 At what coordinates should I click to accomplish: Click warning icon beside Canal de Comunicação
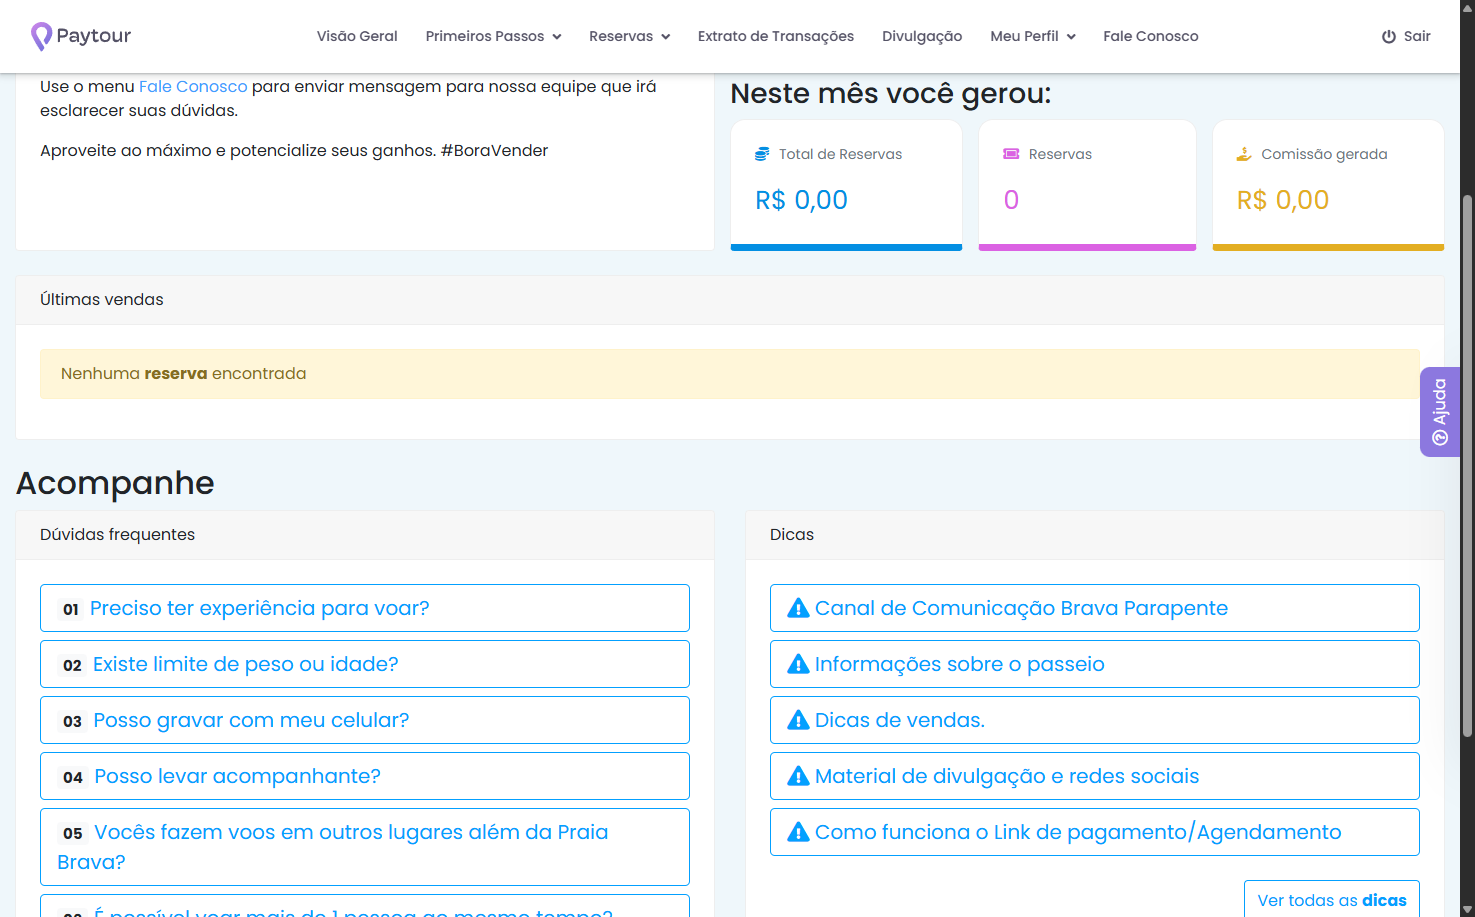pyautogui.click(x=798, y=608)
